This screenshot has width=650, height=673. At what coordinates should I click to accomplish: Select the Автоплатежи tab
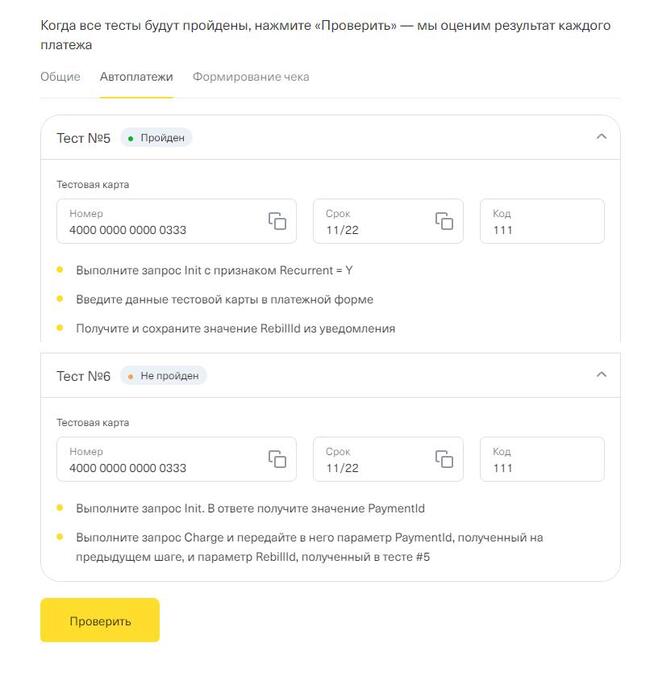click(136, 77)
